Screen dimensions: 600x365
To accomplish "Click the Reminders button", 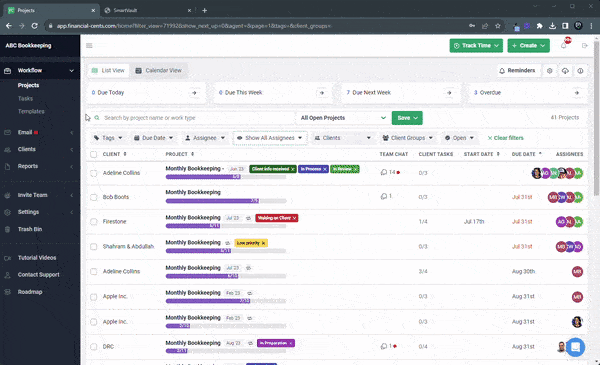I will coord(517,71).
